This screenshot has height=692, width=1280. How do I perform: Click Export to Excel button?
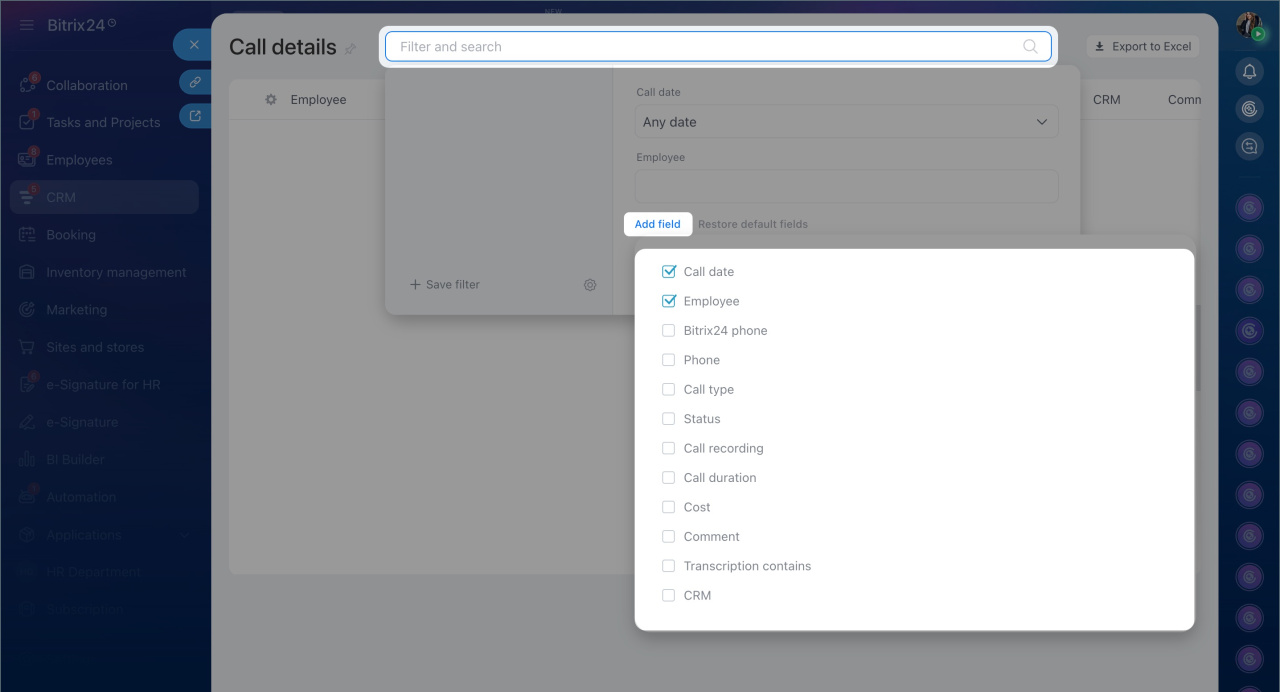(1143, 47)
